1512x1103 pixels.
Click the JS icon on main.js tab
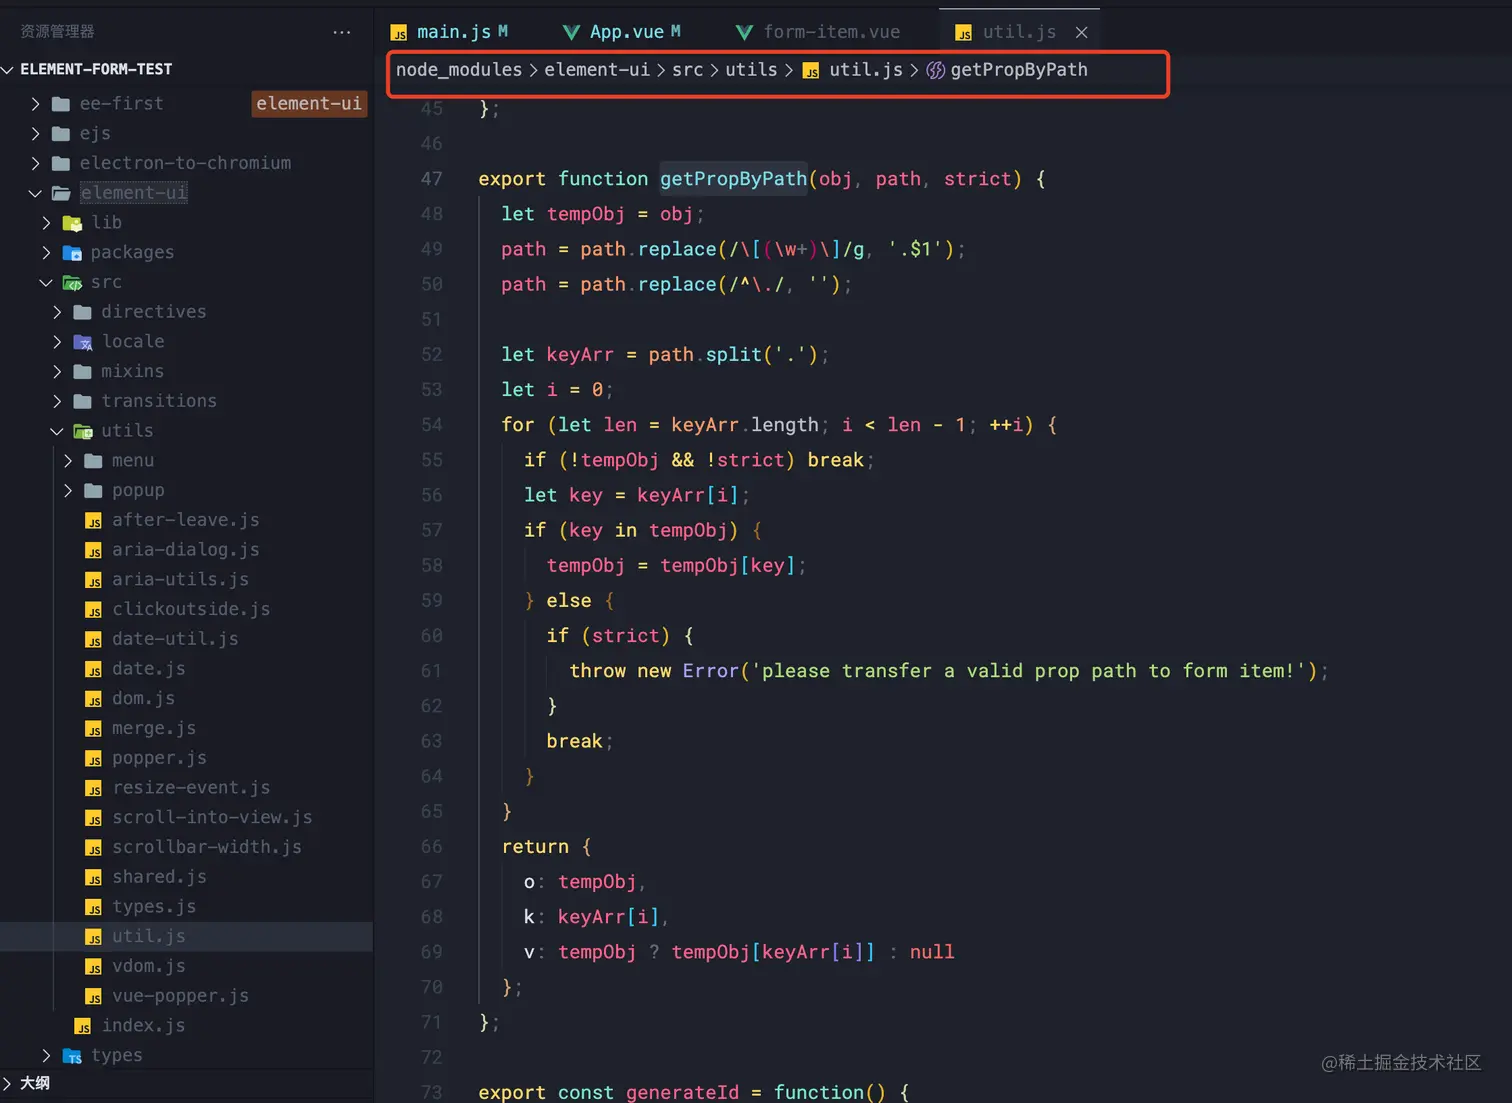coord(399,33)
